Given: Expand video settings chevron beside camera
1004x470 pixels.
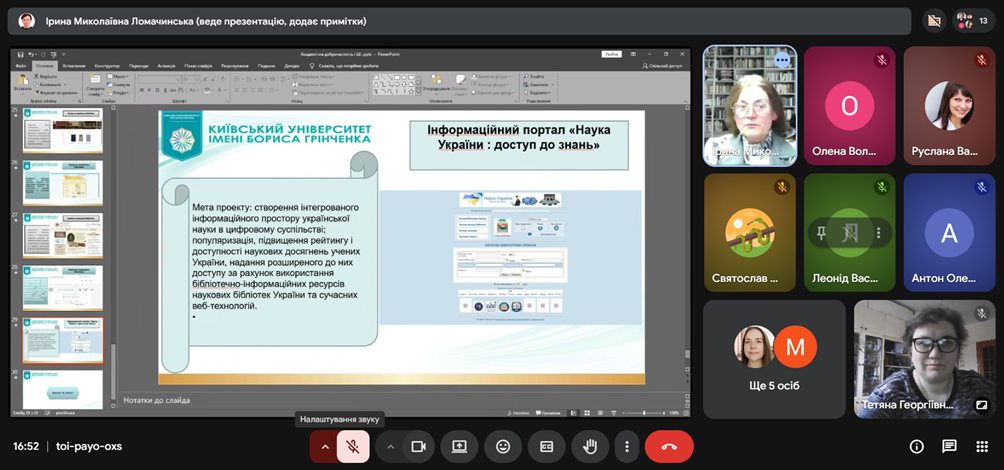Looking at the screenshot, I should pos(391,446).
